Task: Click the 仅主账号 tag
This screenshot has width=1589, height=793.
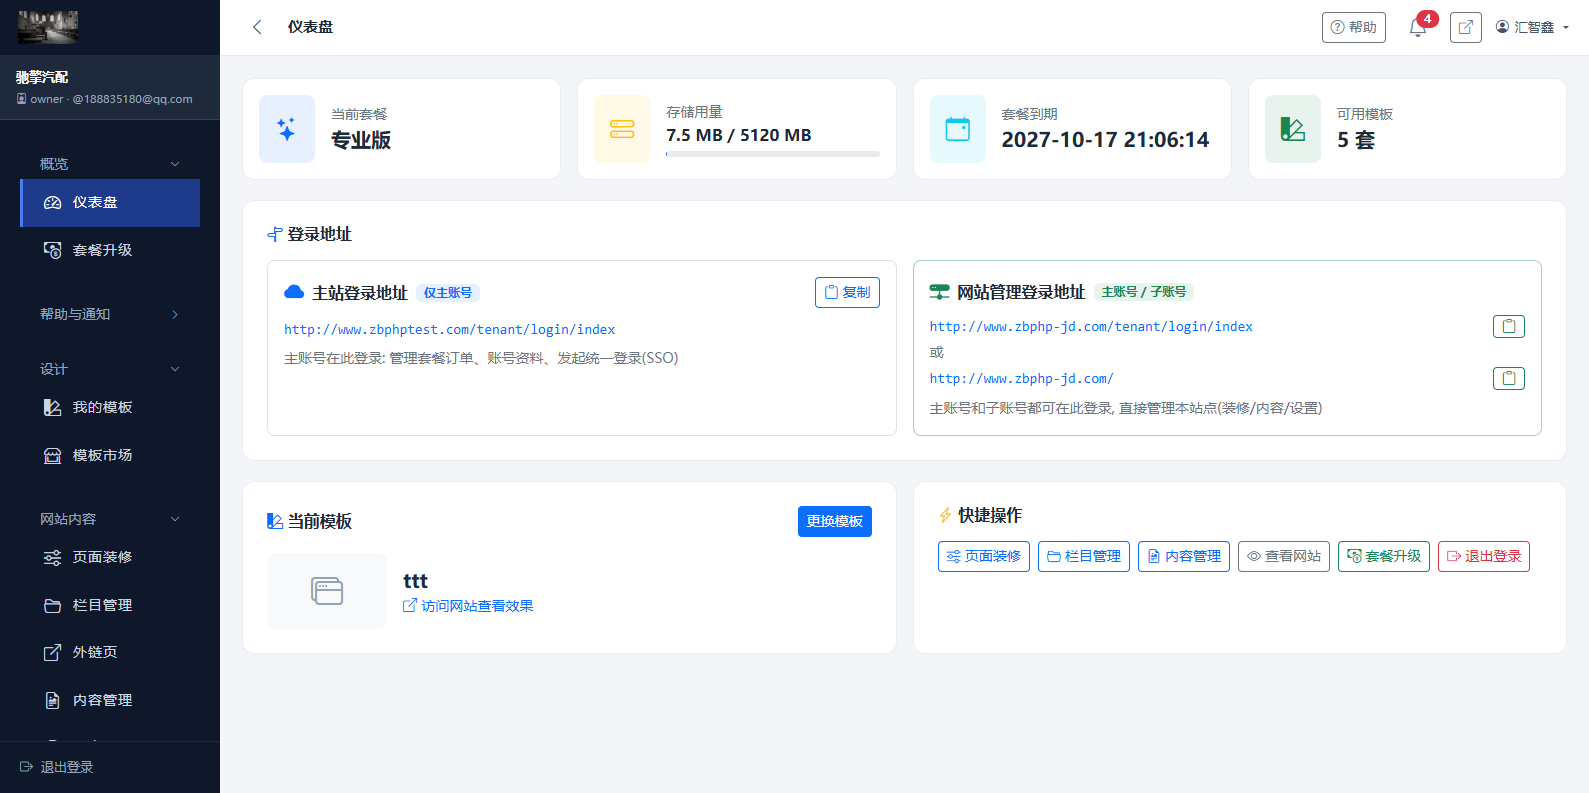Action: point(448,293)
